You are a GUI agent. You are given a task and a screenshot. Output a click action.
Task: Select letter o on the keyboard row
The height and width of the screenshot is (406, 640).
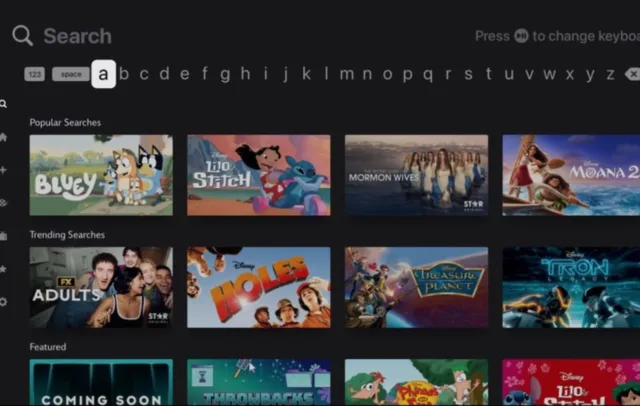[x=387, y=75]
